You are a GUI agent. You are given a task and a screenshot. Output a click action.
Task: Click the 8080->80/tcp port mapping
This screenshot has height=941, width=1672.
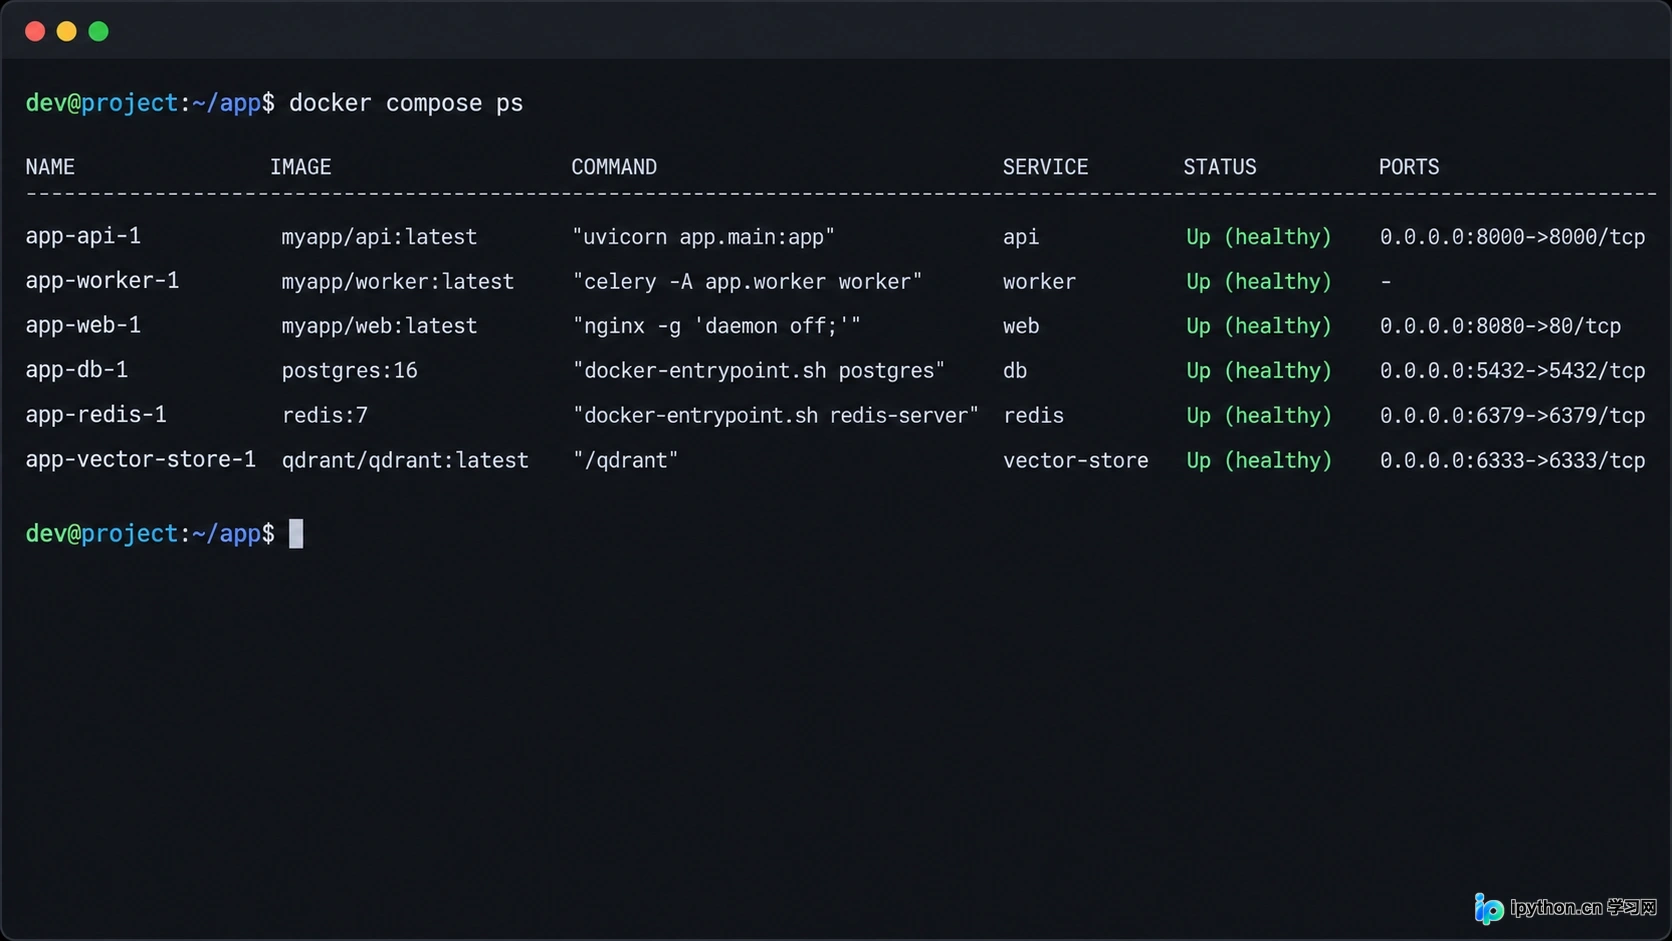pyautogui.click(x=1501, y=326)
